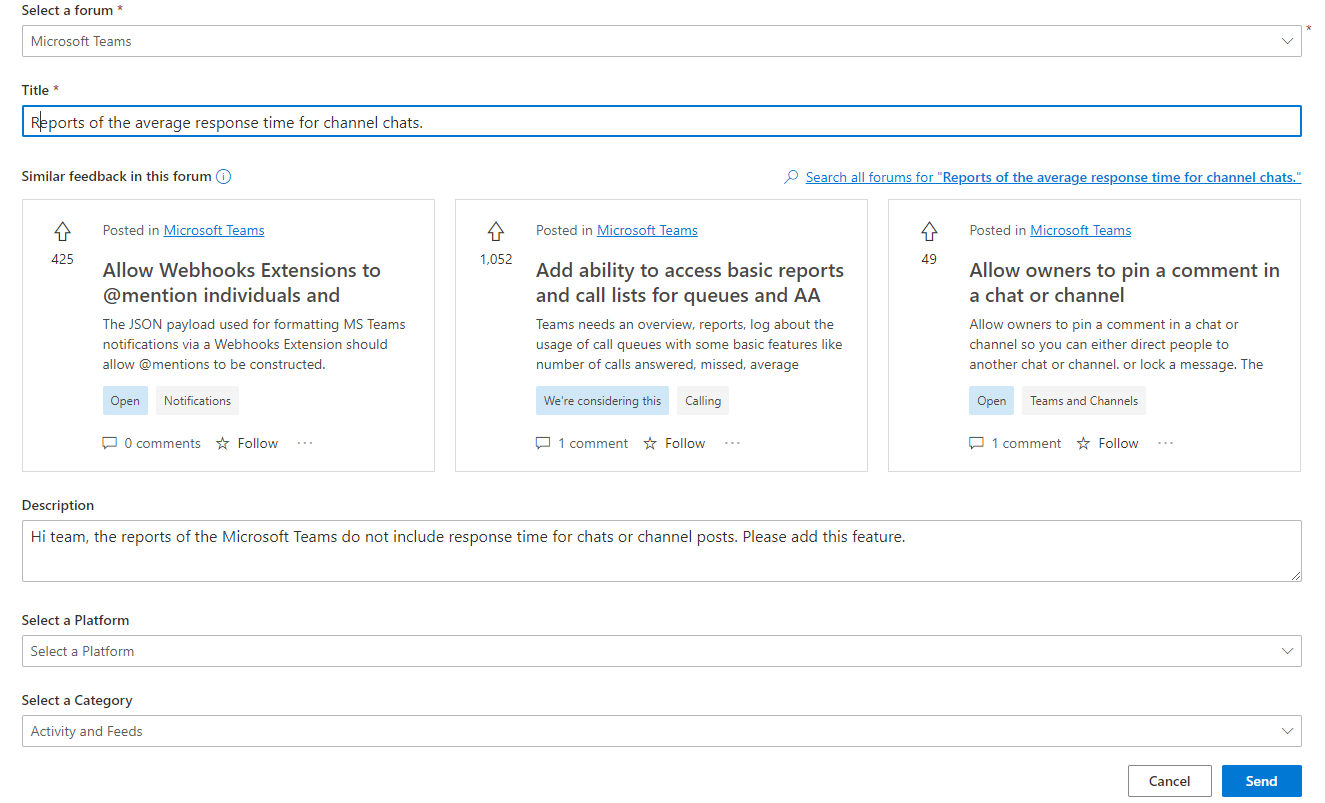Click the Send button
This screenshot has height=803, width=1325.
click(x=1262, y=781)
